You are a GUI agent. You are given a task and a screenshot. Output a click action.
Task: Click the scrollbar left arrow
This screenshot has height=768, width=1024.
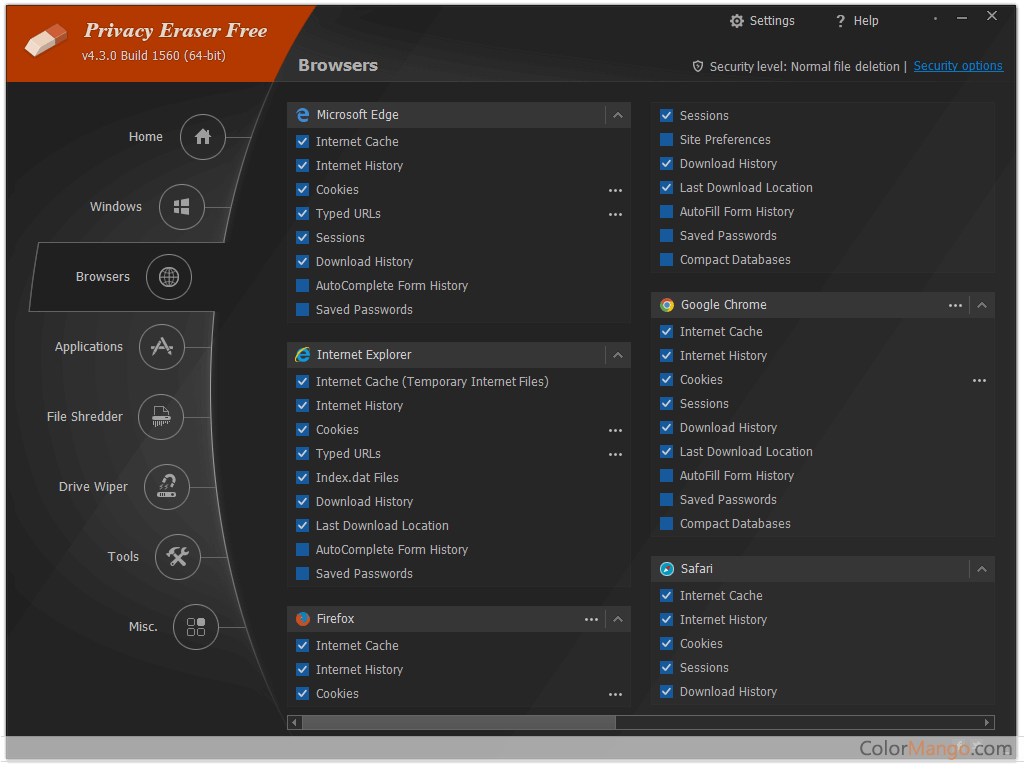tap(295, 722)
